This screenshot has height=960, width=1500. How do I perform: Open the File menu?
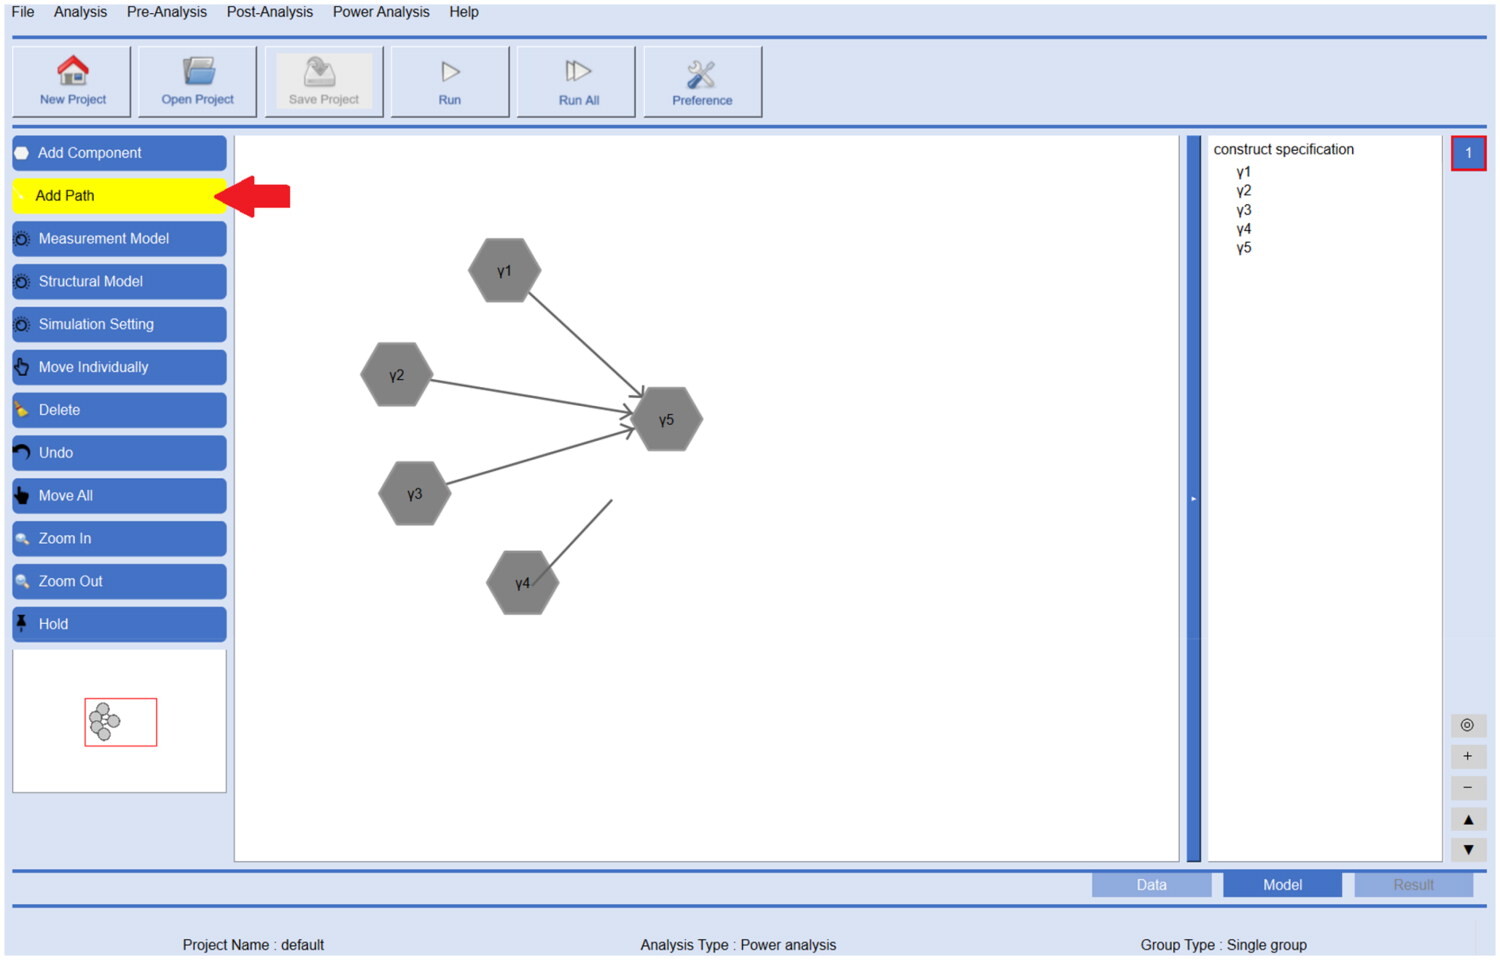(x=23, y=12)
